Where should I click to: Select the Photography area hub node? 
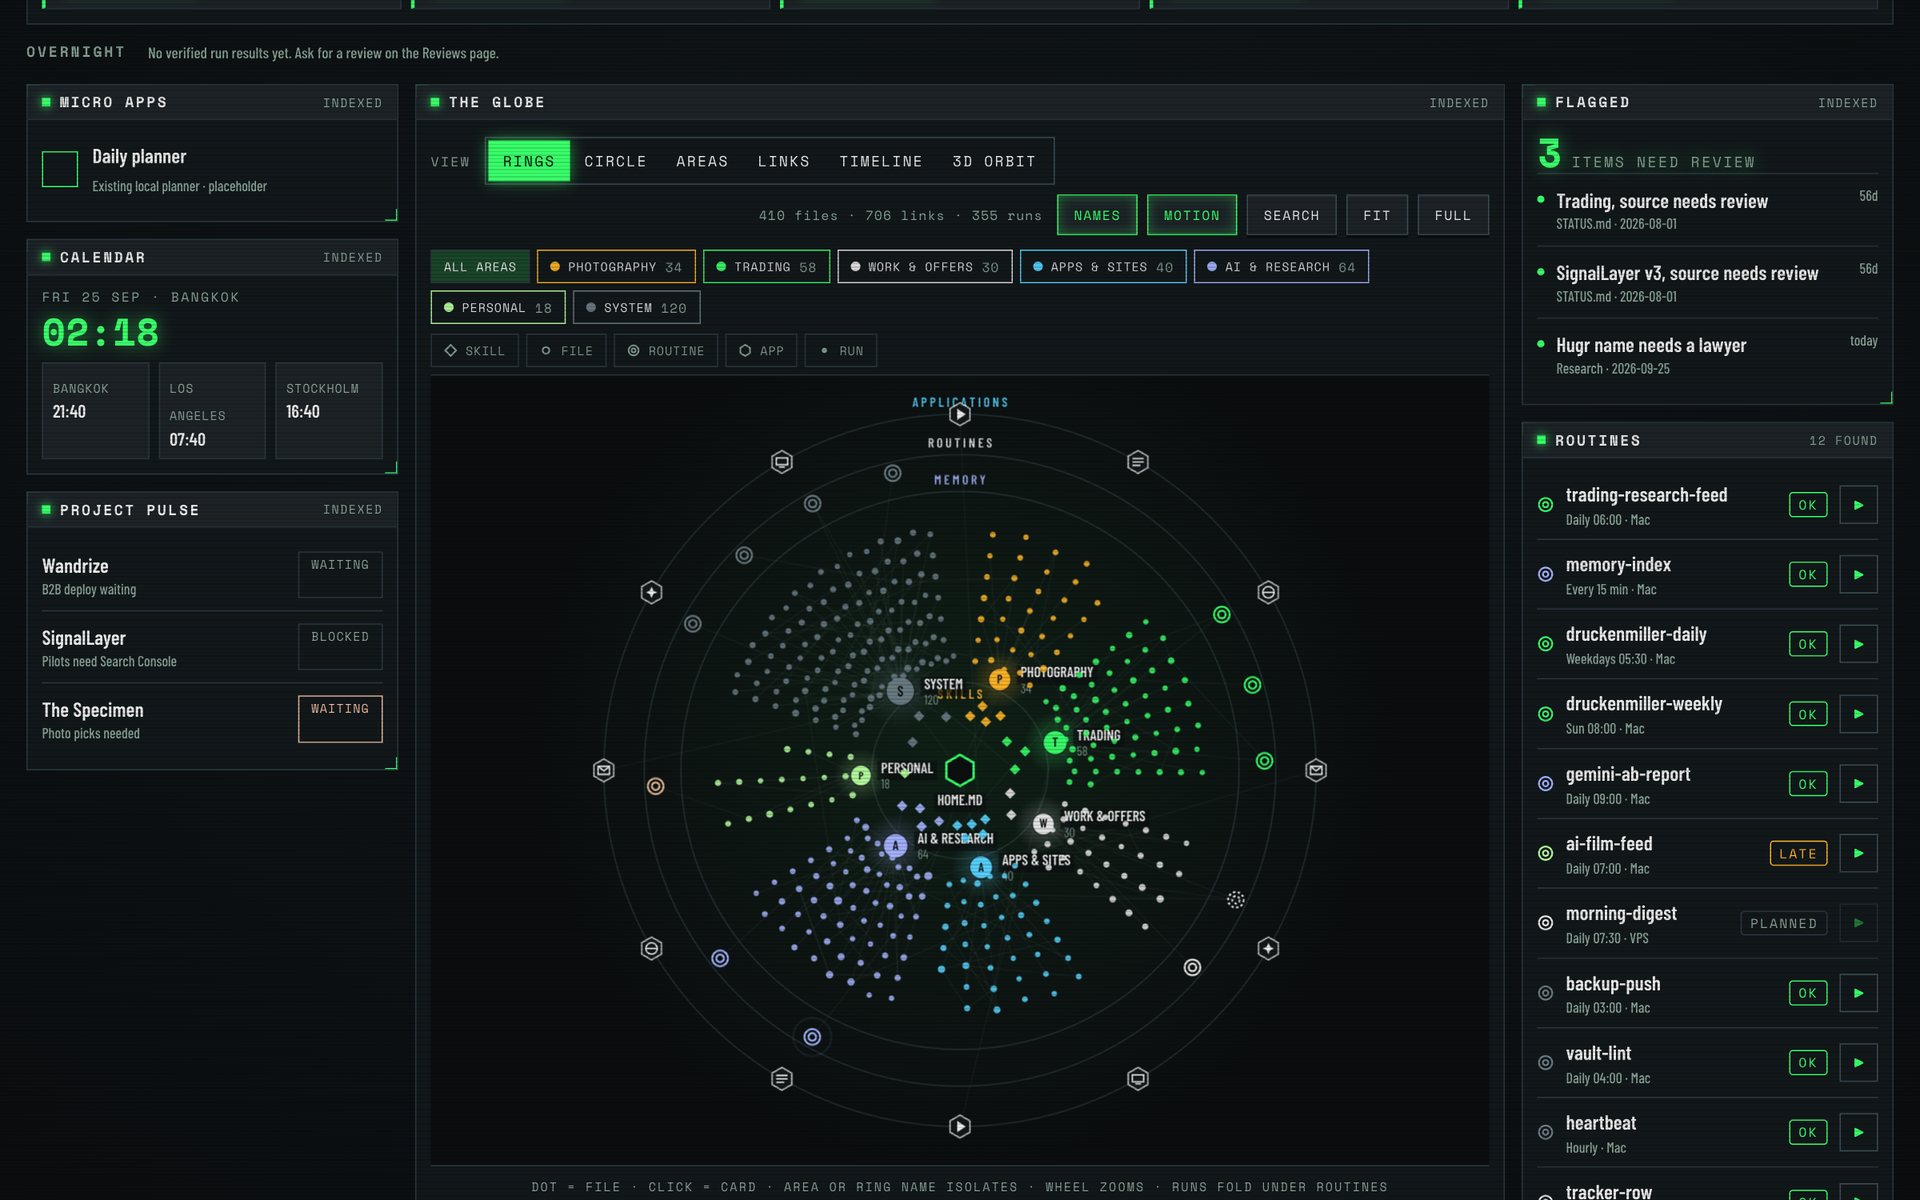tap(999, 679)
